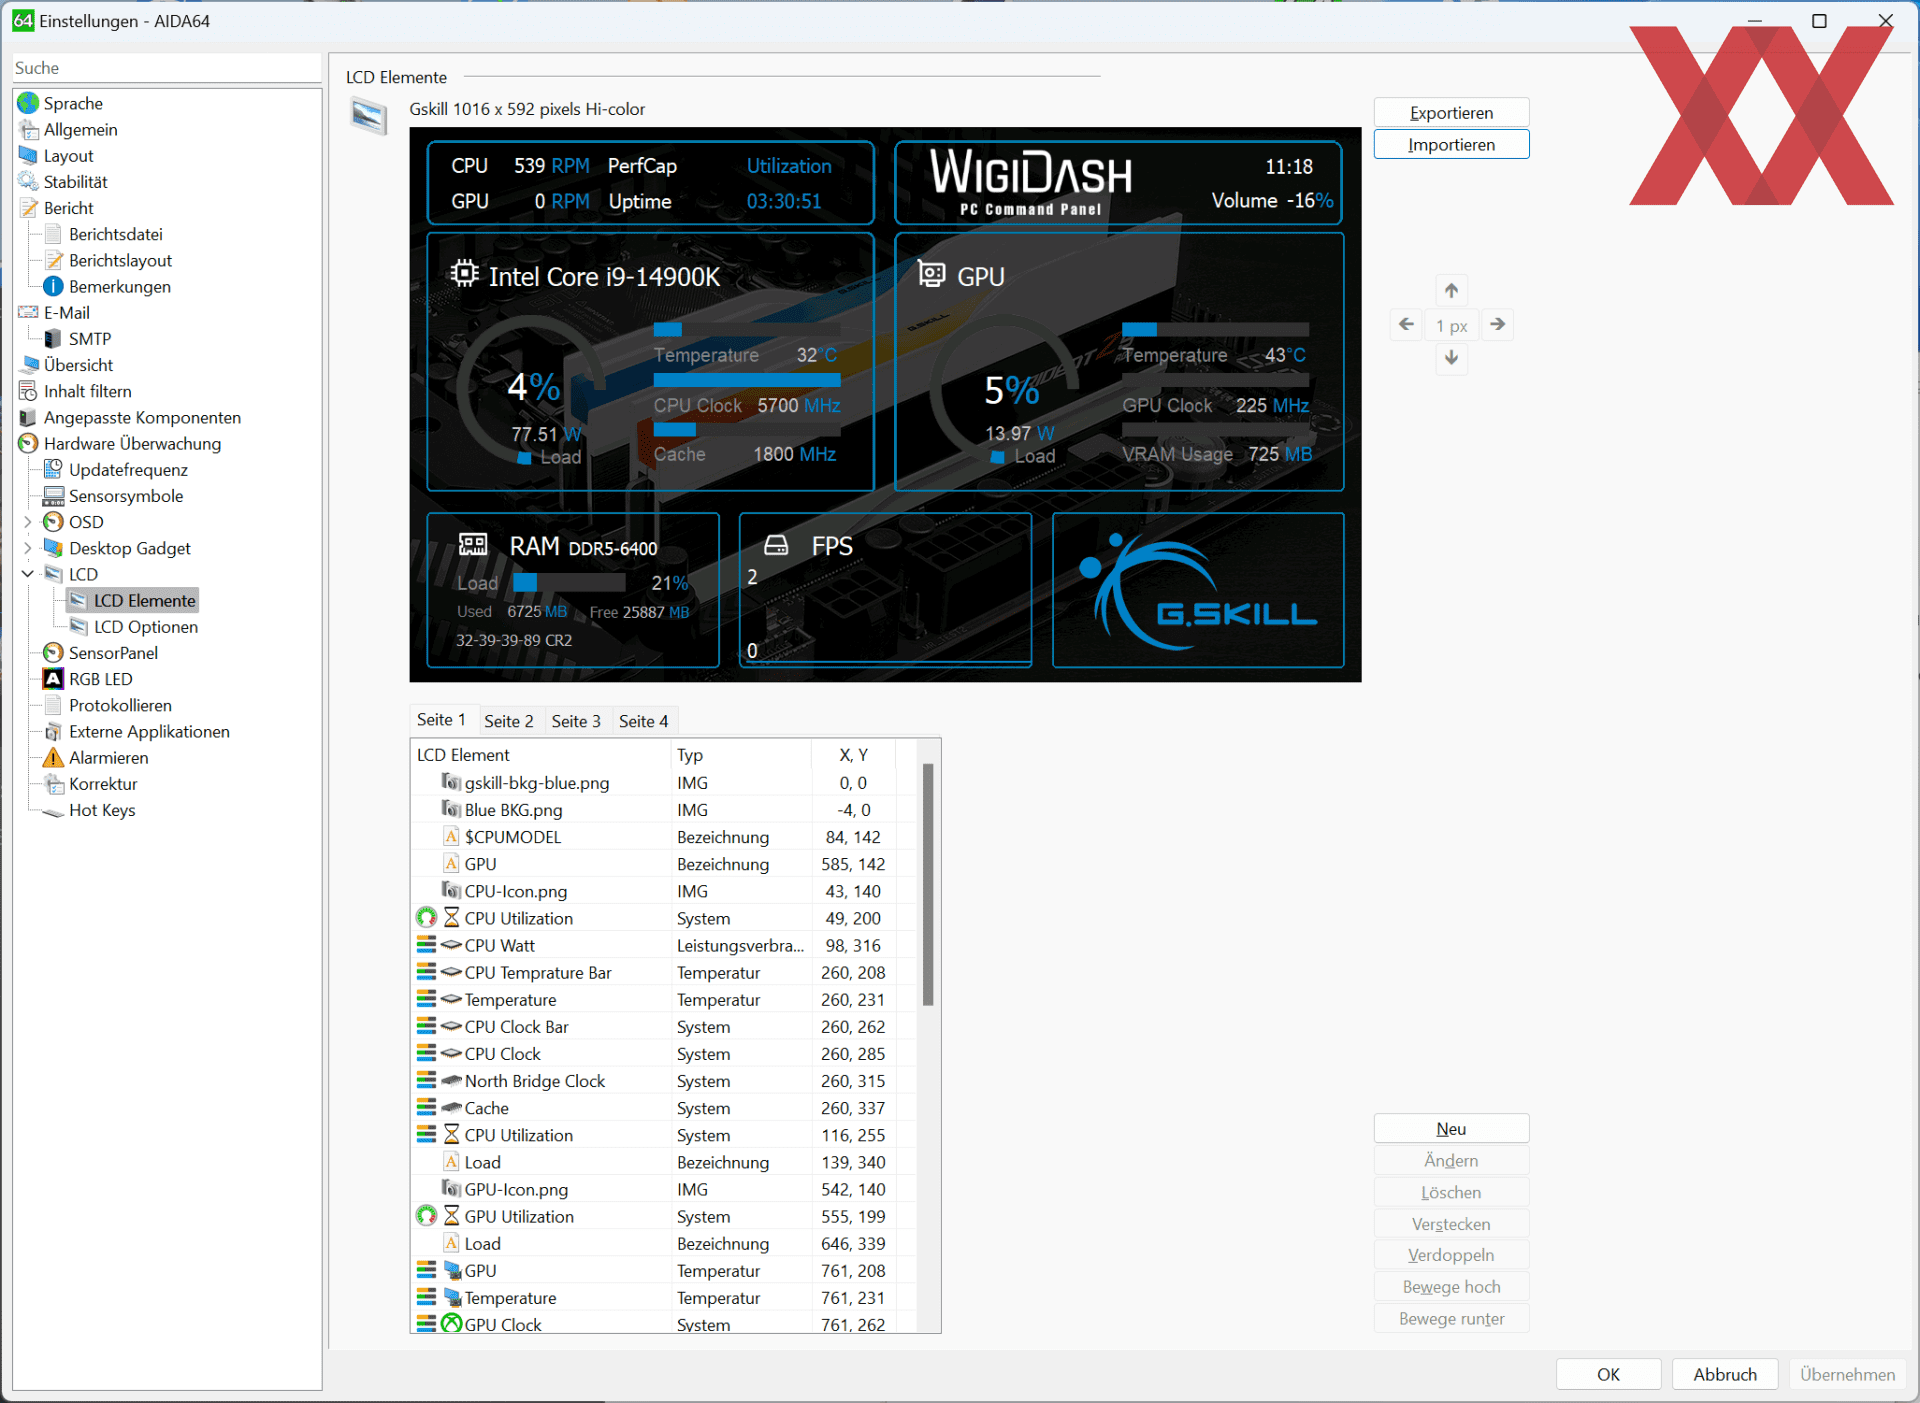
Task: Expand the OSD tree node
Action: [28, 522]
